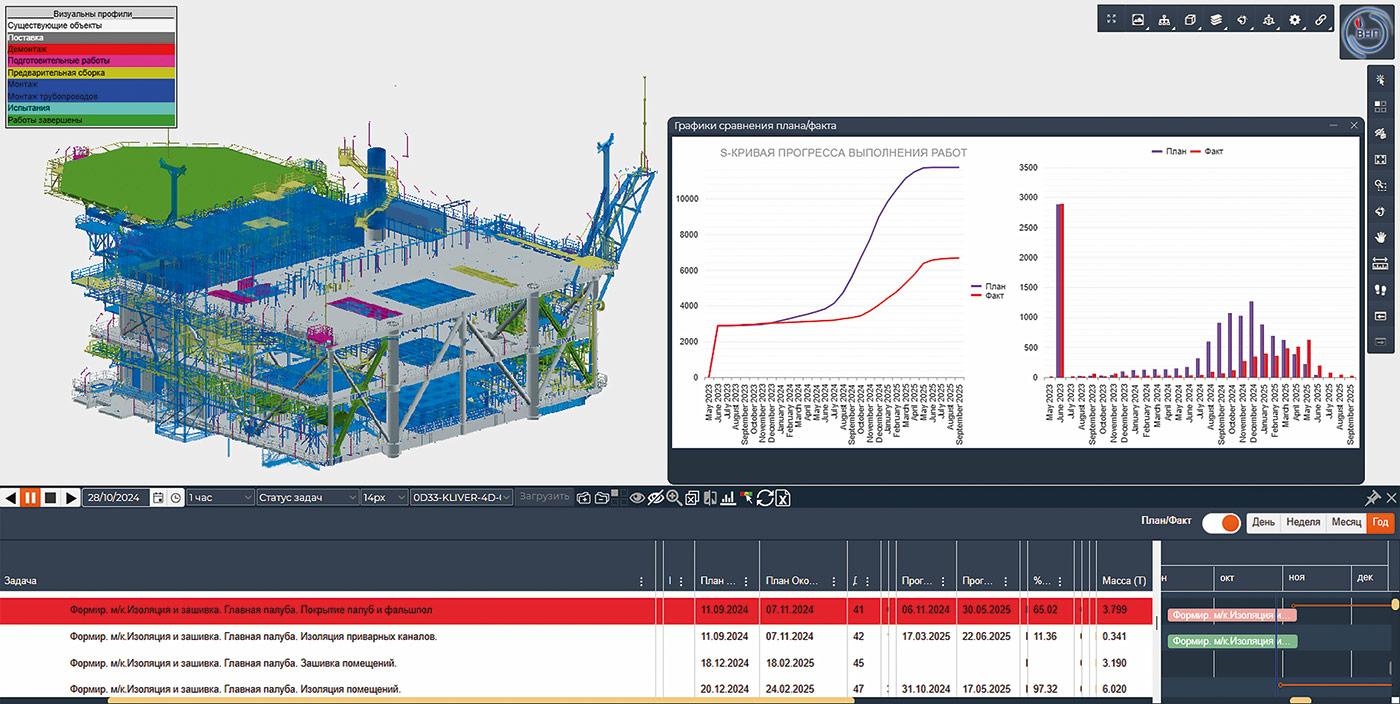Click the settings gear in top toolbar
Viewport: 1400px width, 704px height.
click(1295, 19)
